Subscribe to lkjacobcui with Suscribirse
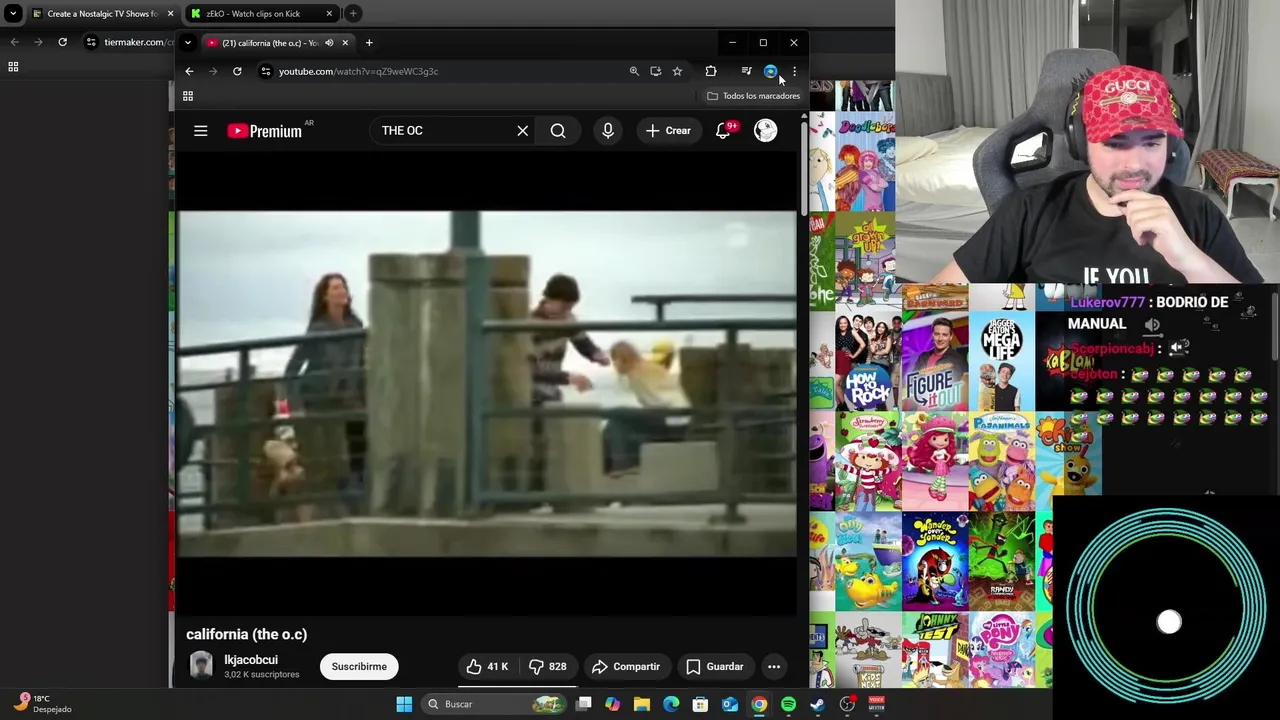Screen dimensions: 1280x720 359,667
